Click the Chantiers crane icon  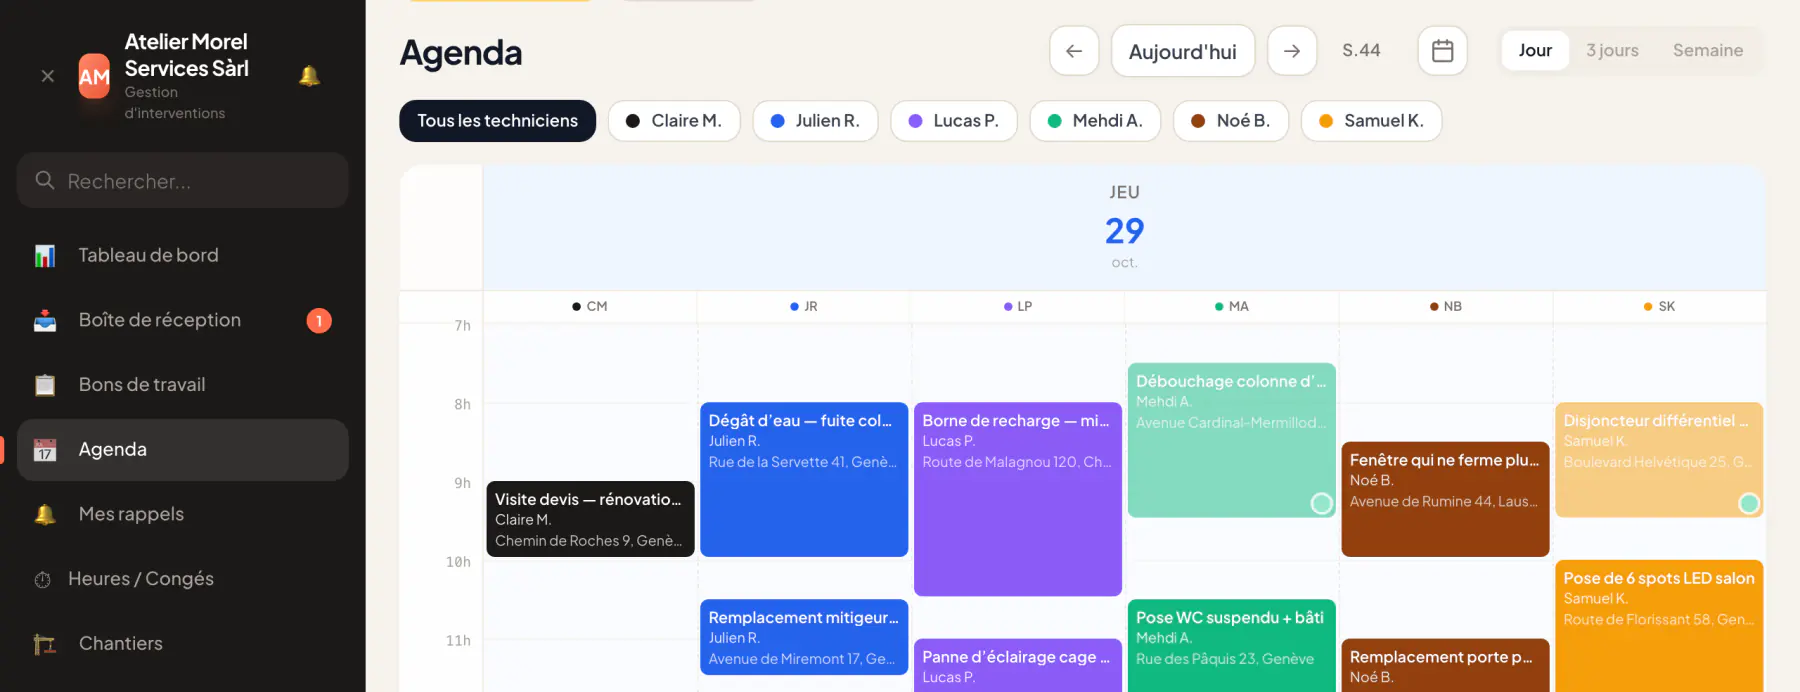[45, 644]
